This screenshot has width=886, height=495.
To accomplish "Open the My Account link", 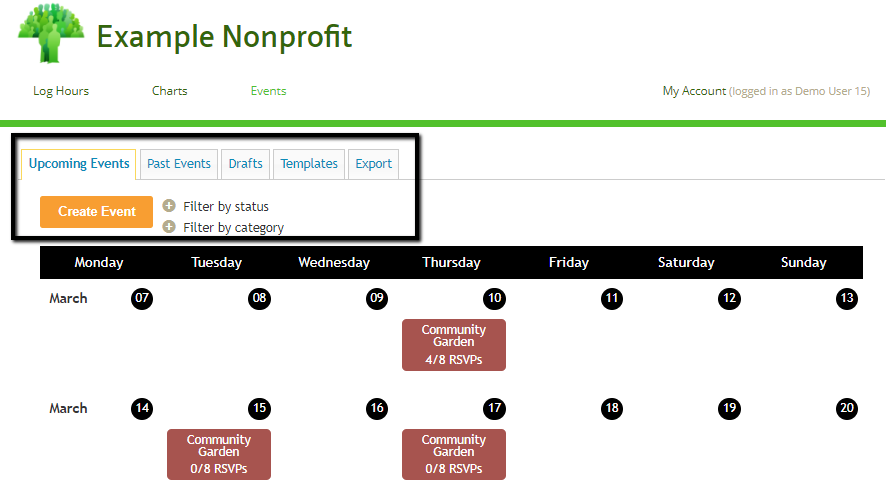I will [694, 91].
